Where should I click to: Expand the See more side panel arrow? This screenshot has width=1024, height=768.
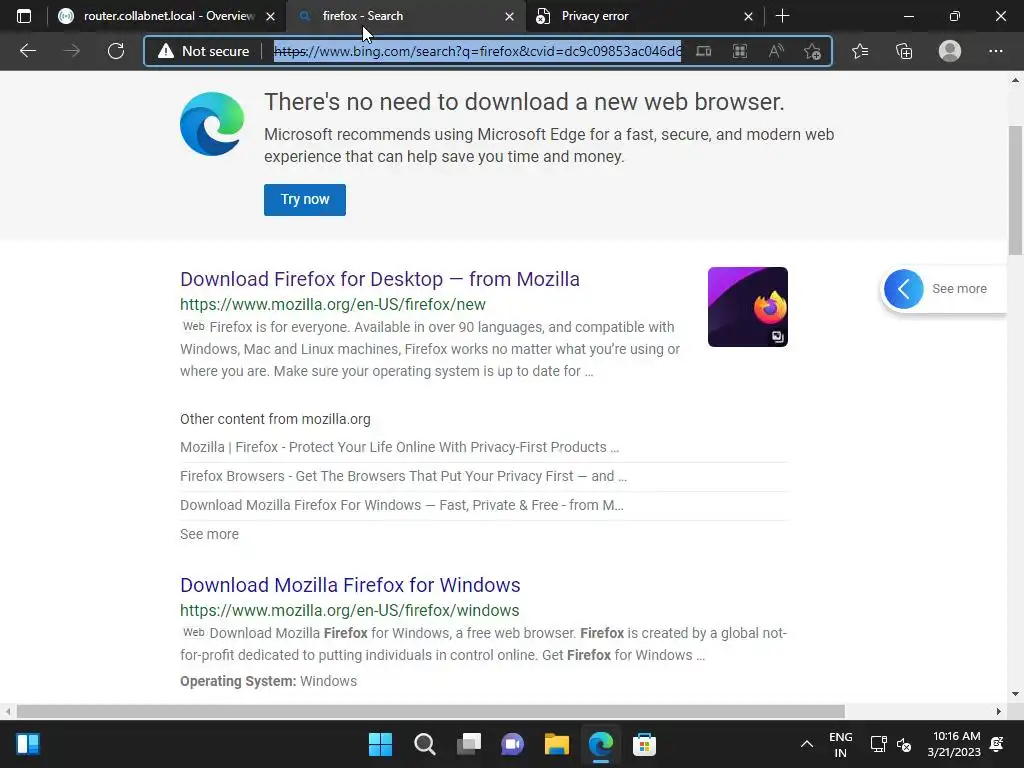pos(904,289)
